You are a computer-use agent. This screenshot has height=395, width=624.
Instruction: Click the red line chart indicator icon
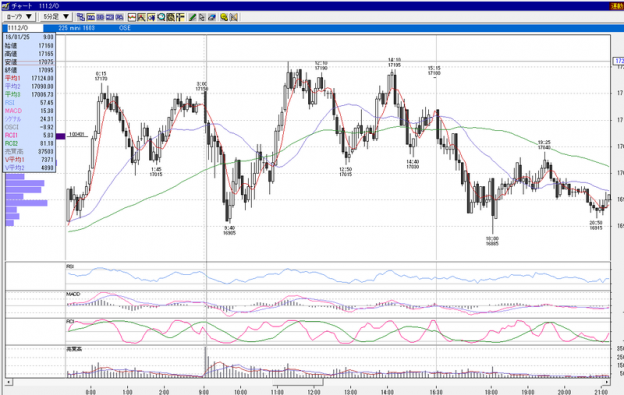click(132, 17)
